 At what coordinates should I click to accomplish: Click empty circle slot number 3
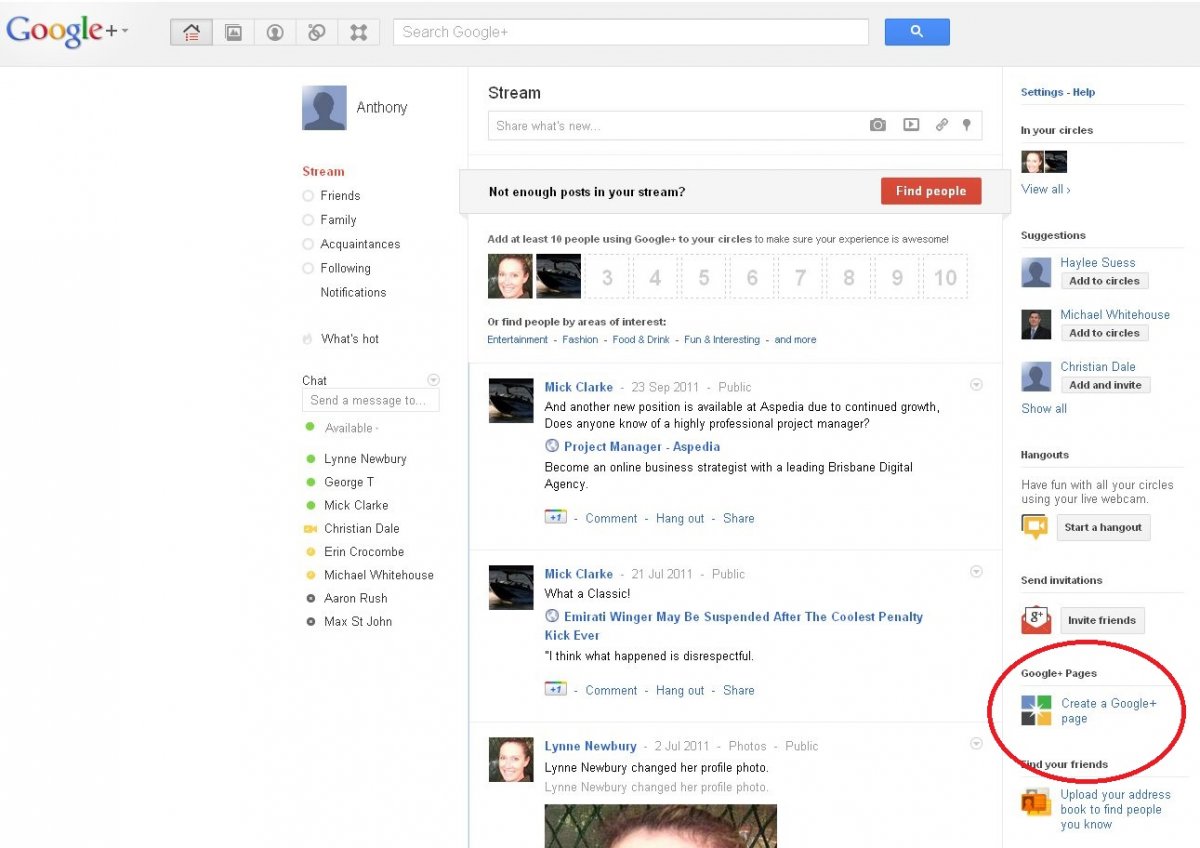pos(607,277)
